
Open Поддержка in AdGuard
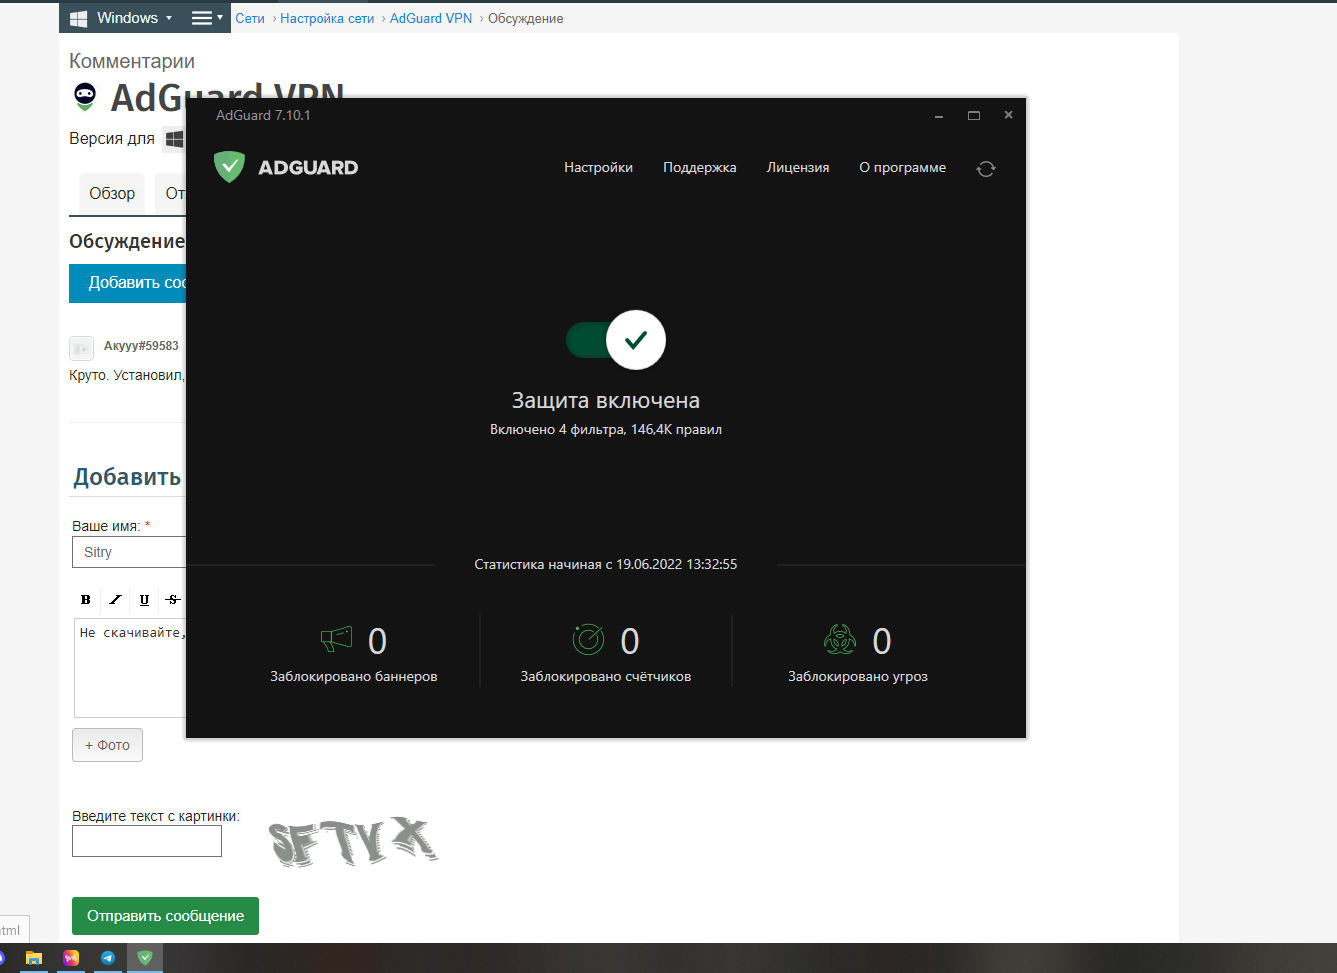pyautogui.click(x=699, y=168)
